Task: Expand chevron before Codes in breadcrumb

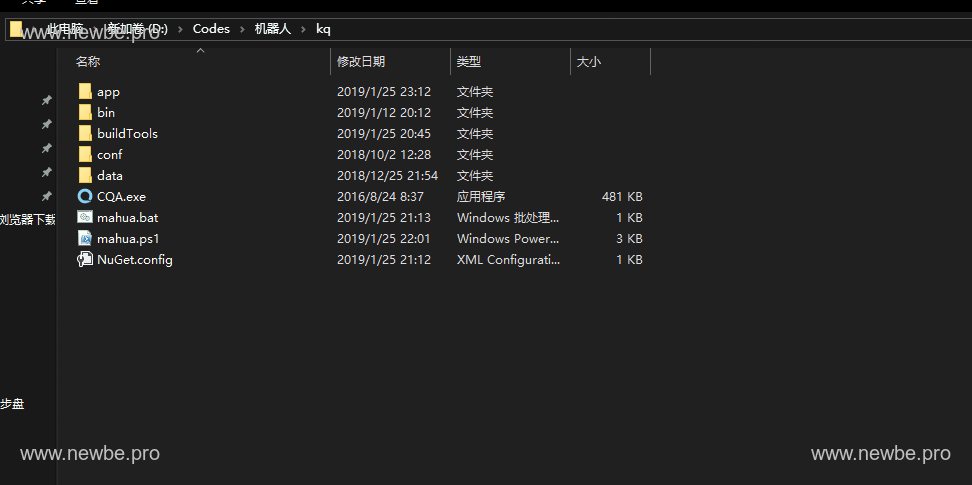Action: coord(180,29)
